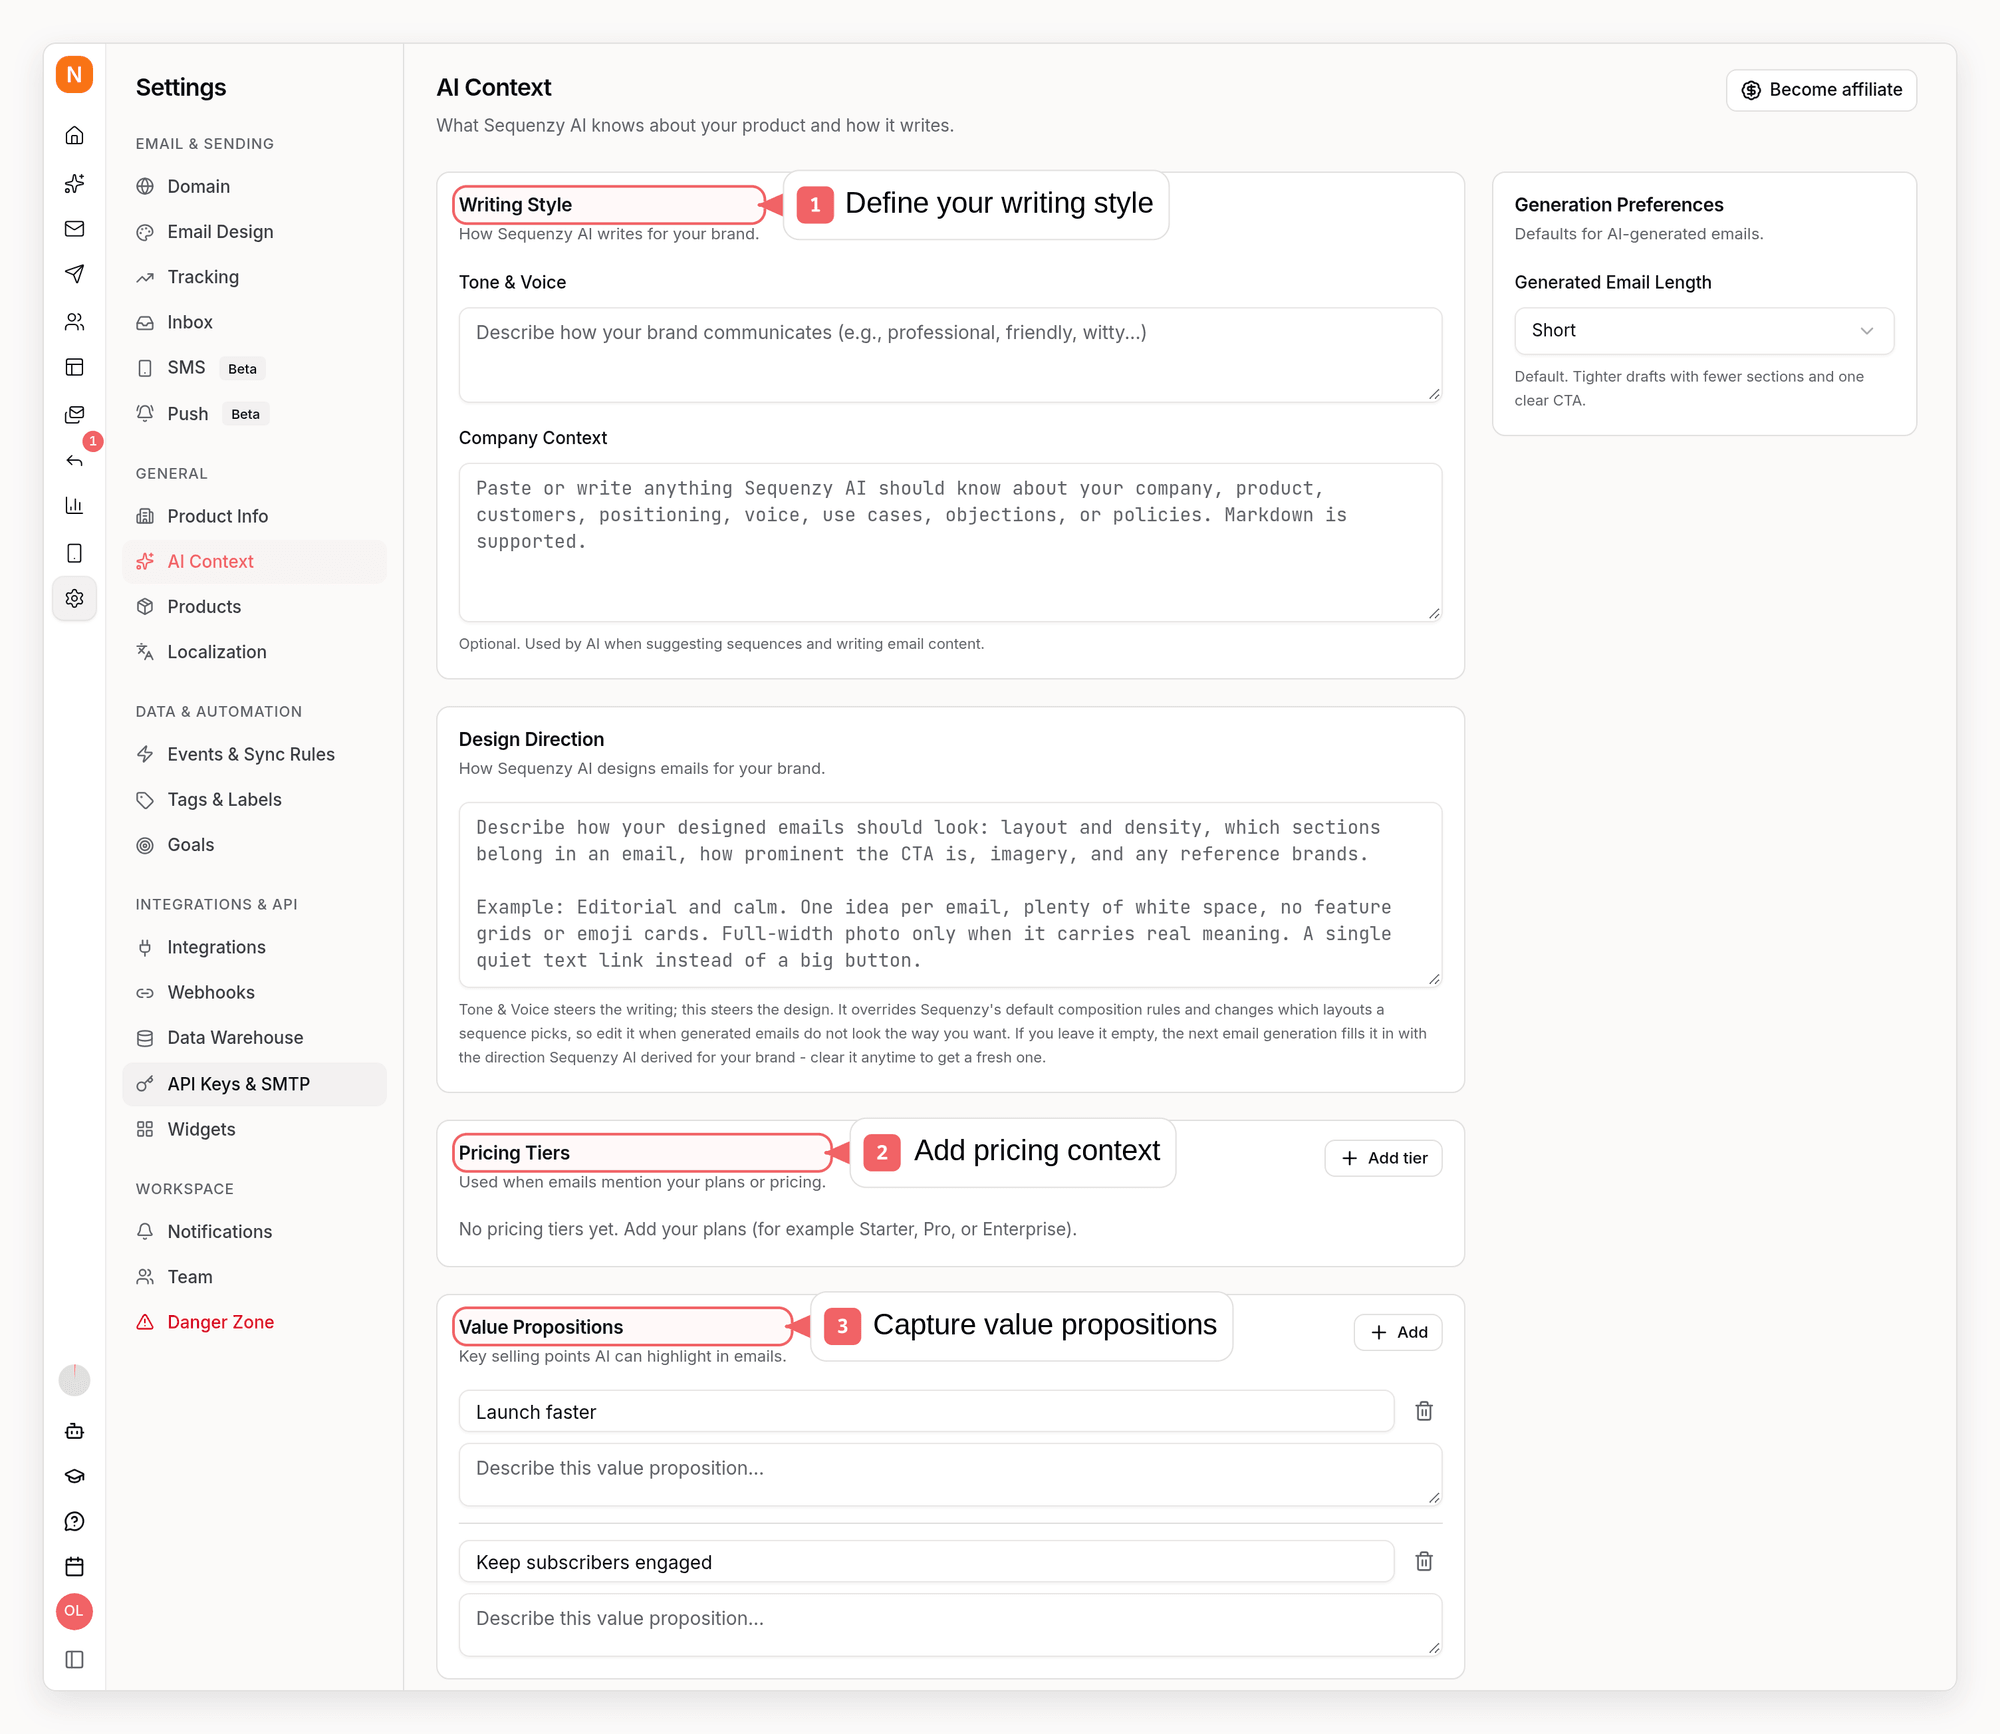
Task: Click the layout template icon in the rail
Action: (74, 367)
